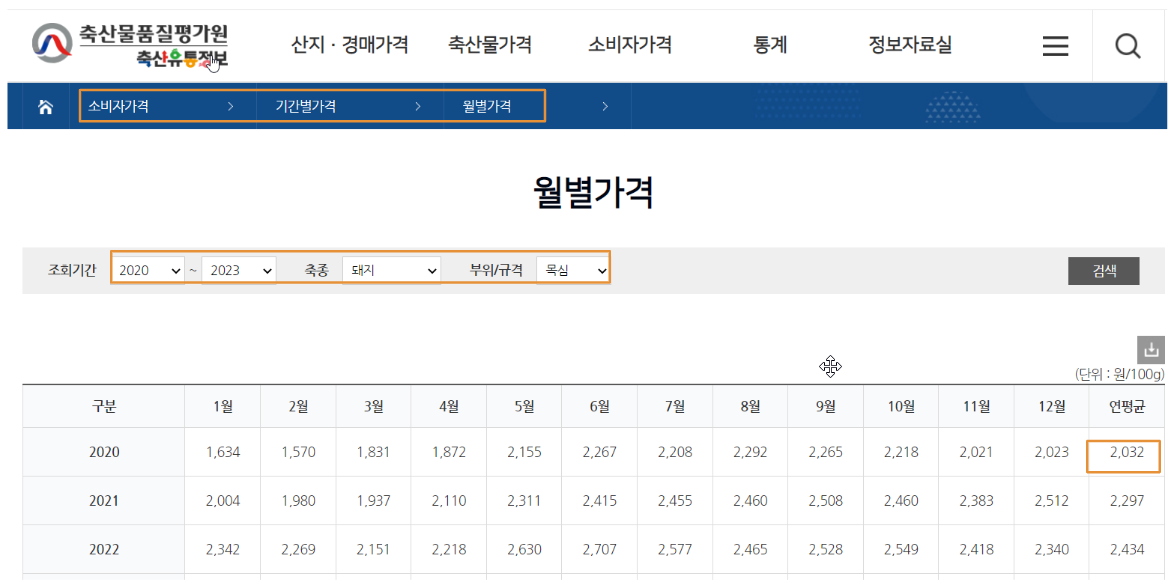The width and height of the screenshot is (1173, 588).
Task: Click the 2021 annual average 2,297
Action: [1127, 500]
